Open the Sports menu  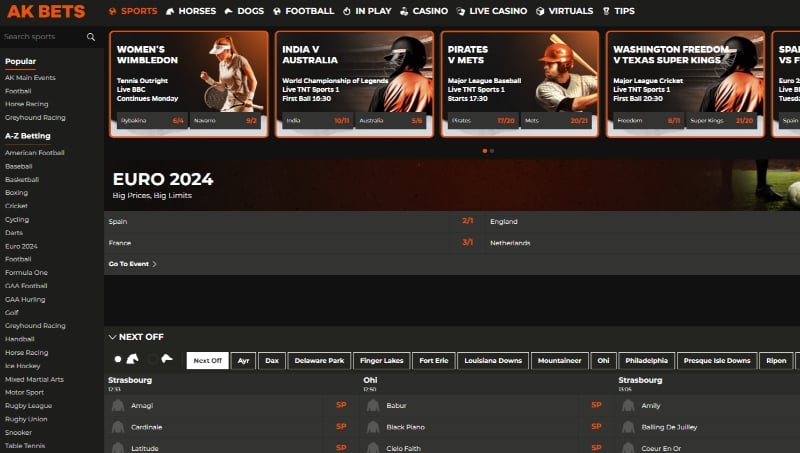point(133,11)
